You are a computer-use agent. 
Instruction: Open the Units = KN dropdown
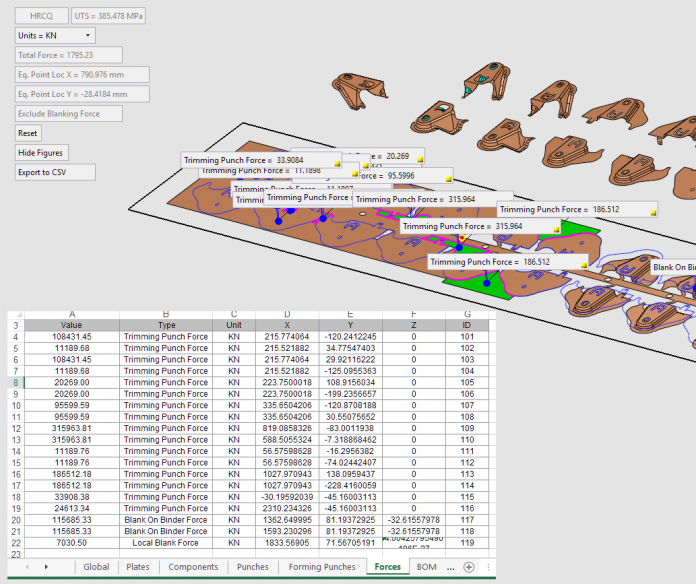56,36
